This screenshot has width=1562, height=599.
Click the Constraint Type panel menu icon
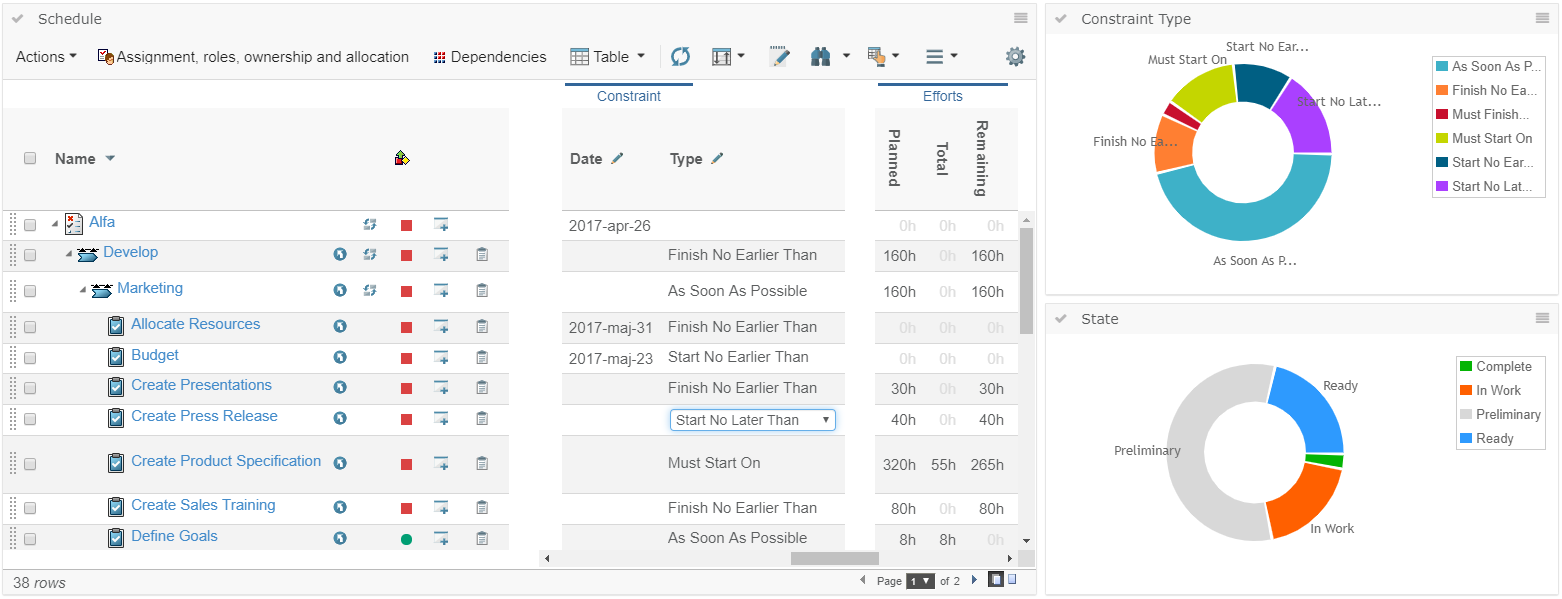point(1542,18)
